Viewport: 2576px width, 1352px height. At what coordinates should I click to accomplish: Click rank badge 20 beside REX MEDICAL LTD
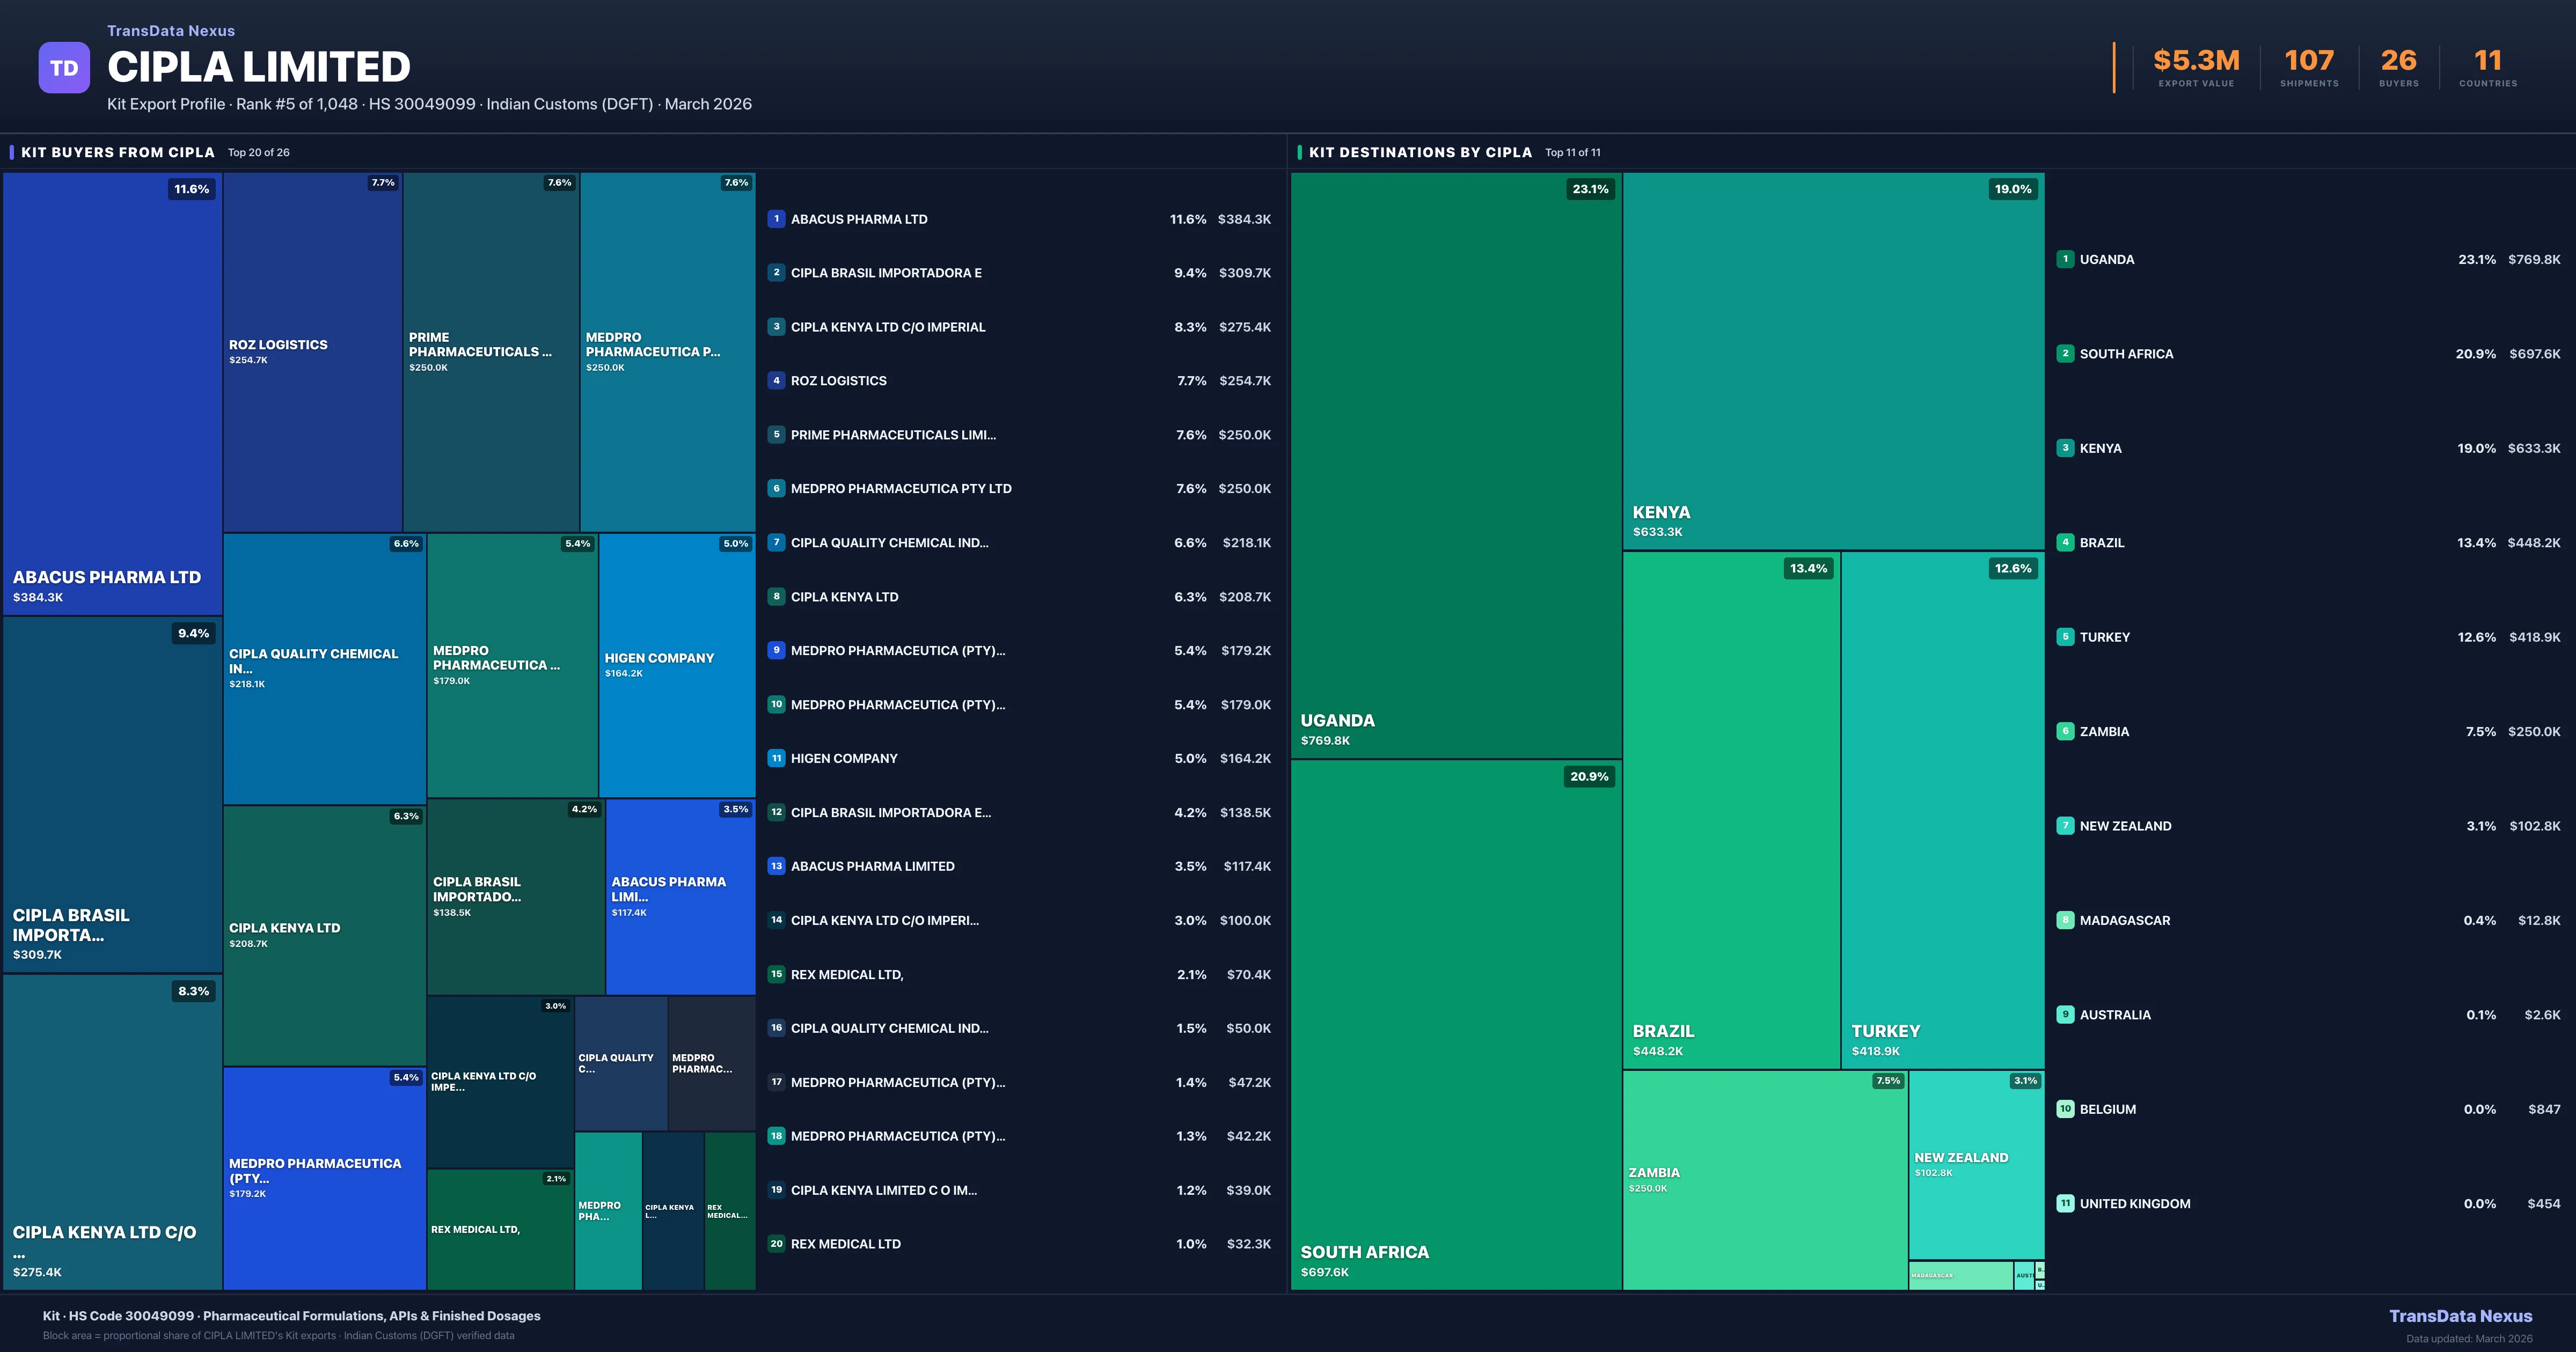pyautogui.click(x=776, y=1243)
